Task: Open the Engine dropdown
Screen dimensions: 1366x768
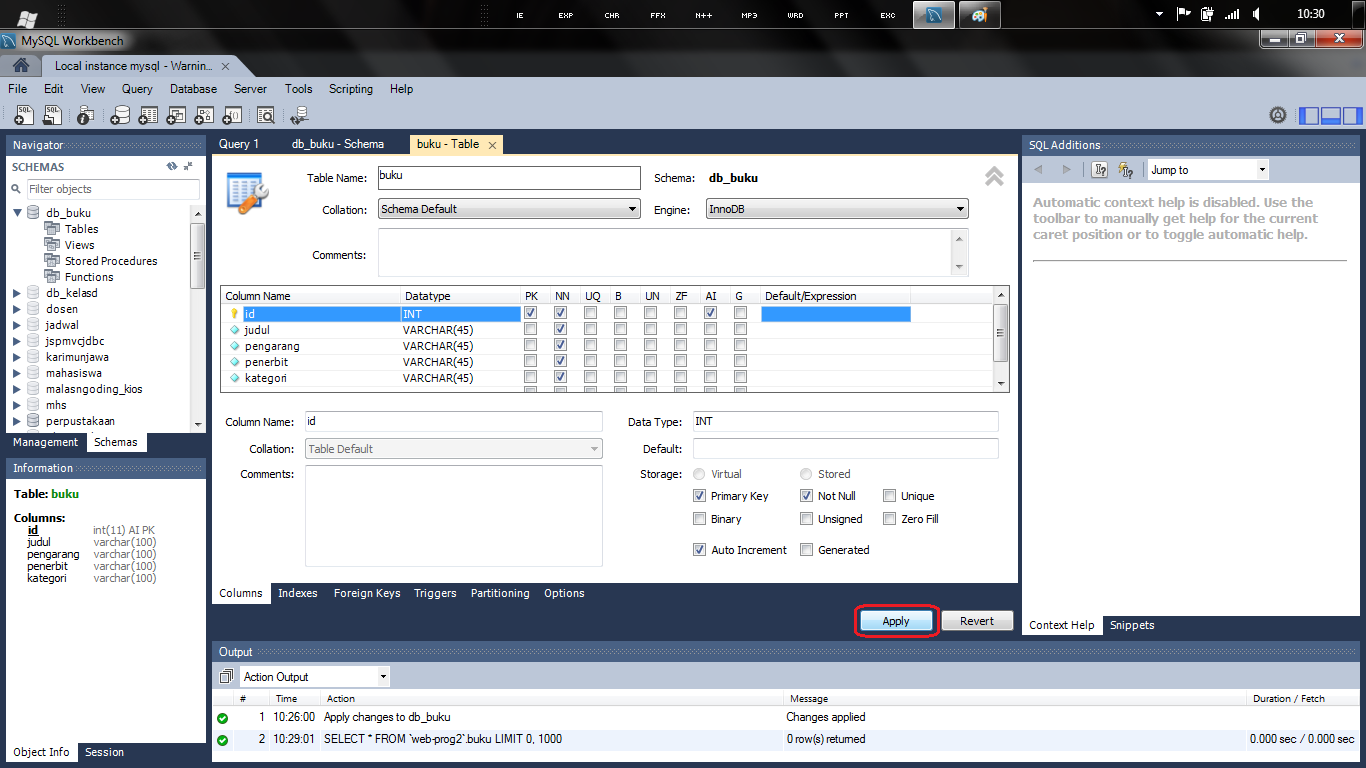Action: click(837, 209)
